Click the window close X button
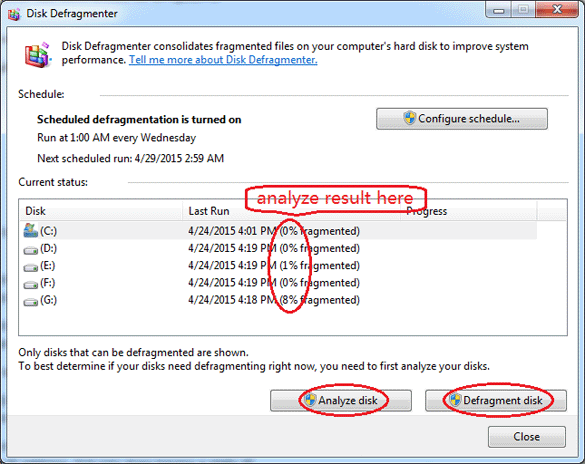585x464 pixels. pyautogui.click(x=557, y=10)
